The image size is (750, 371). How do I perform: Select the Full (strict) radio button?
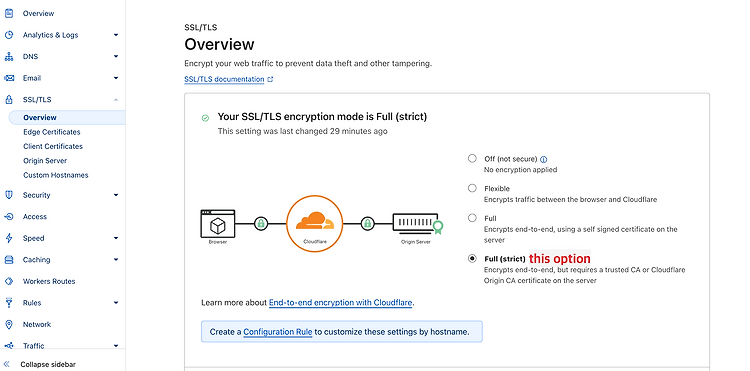(x=472, y=258)
